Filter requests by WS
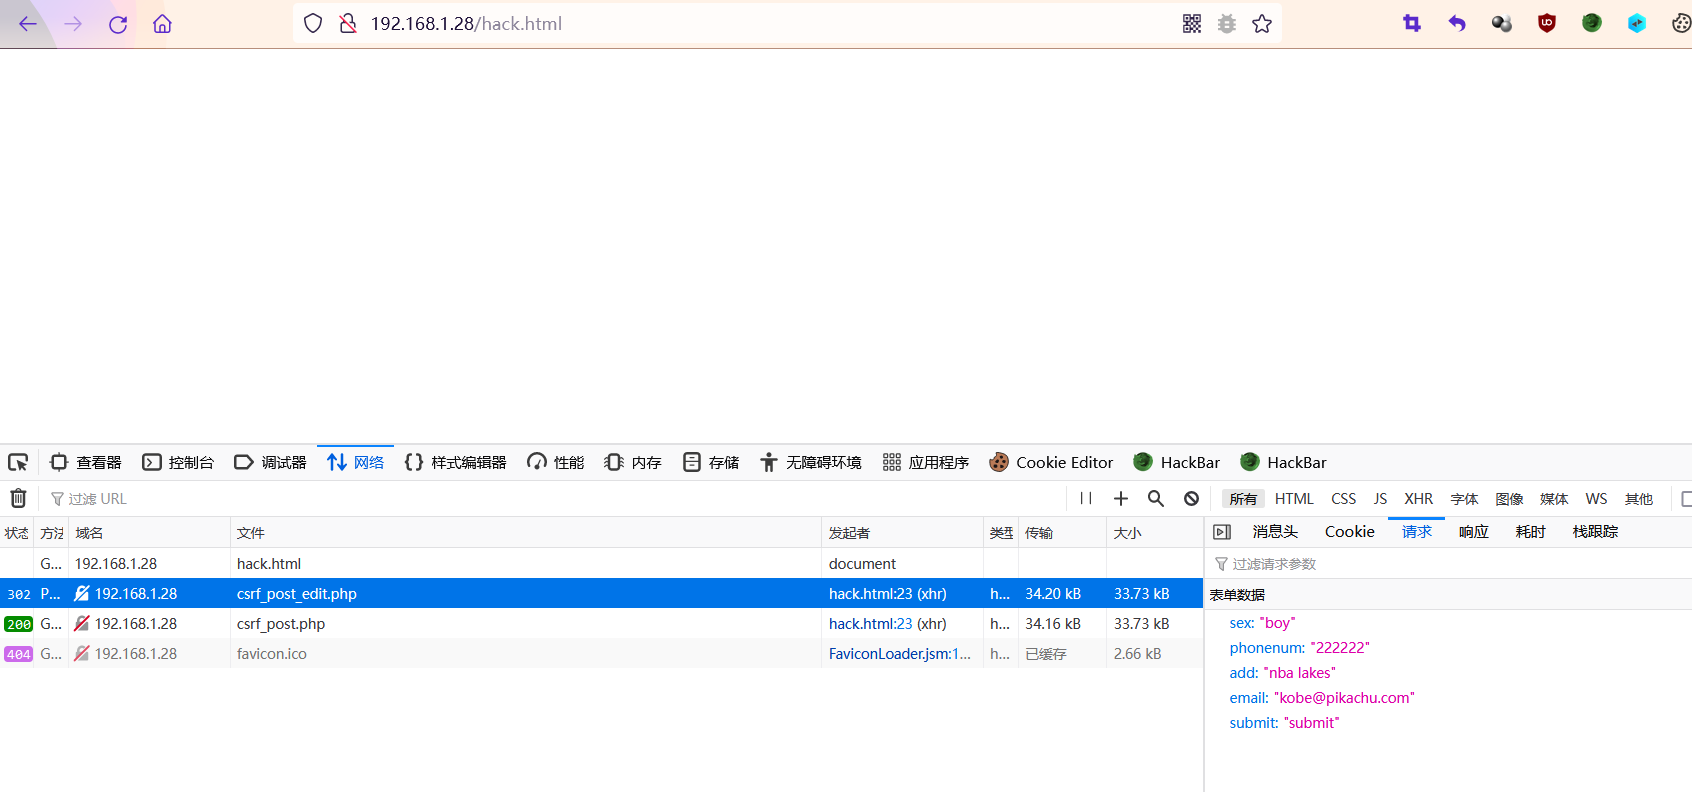This screenshot has height=792, width=1692. (1596, 498)
